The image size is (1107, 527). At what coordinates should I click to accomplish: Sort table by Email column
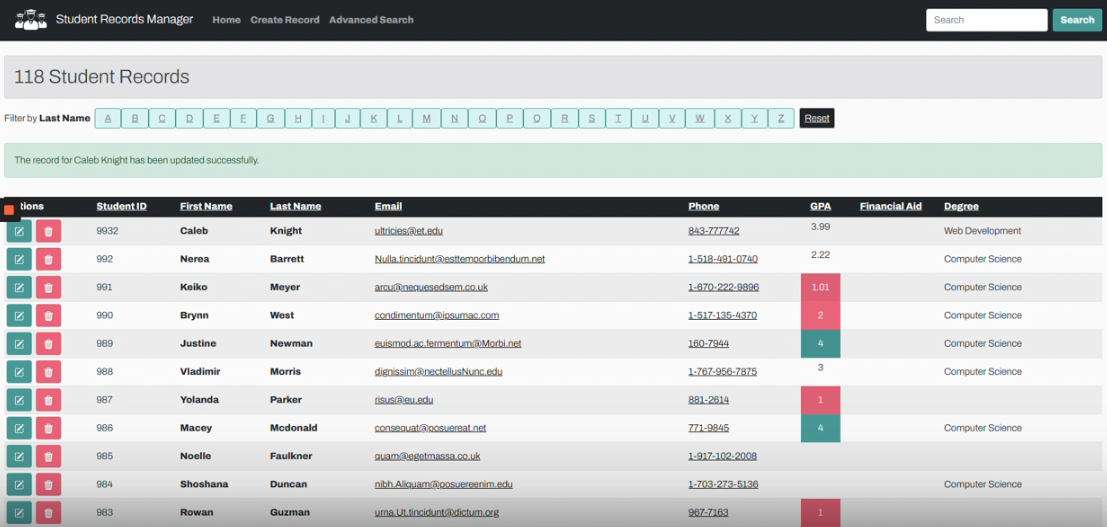(388, 206)
